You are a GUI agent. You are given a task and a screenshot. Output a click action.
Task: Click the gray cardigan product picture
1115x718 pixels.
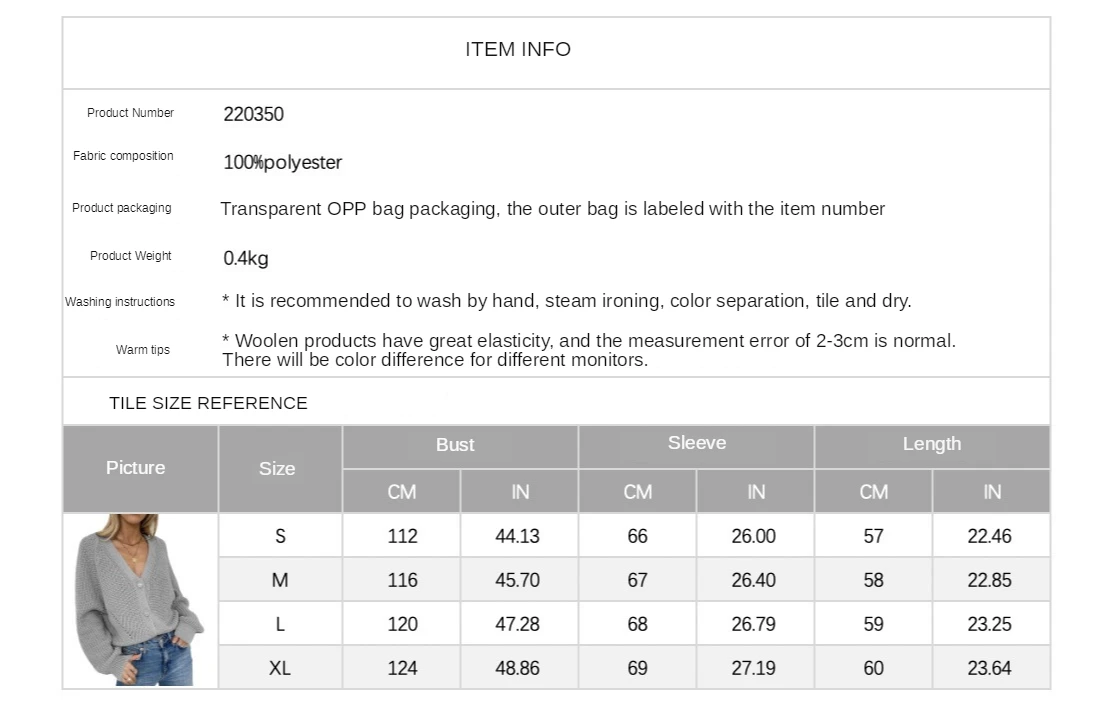coord(140,600)
